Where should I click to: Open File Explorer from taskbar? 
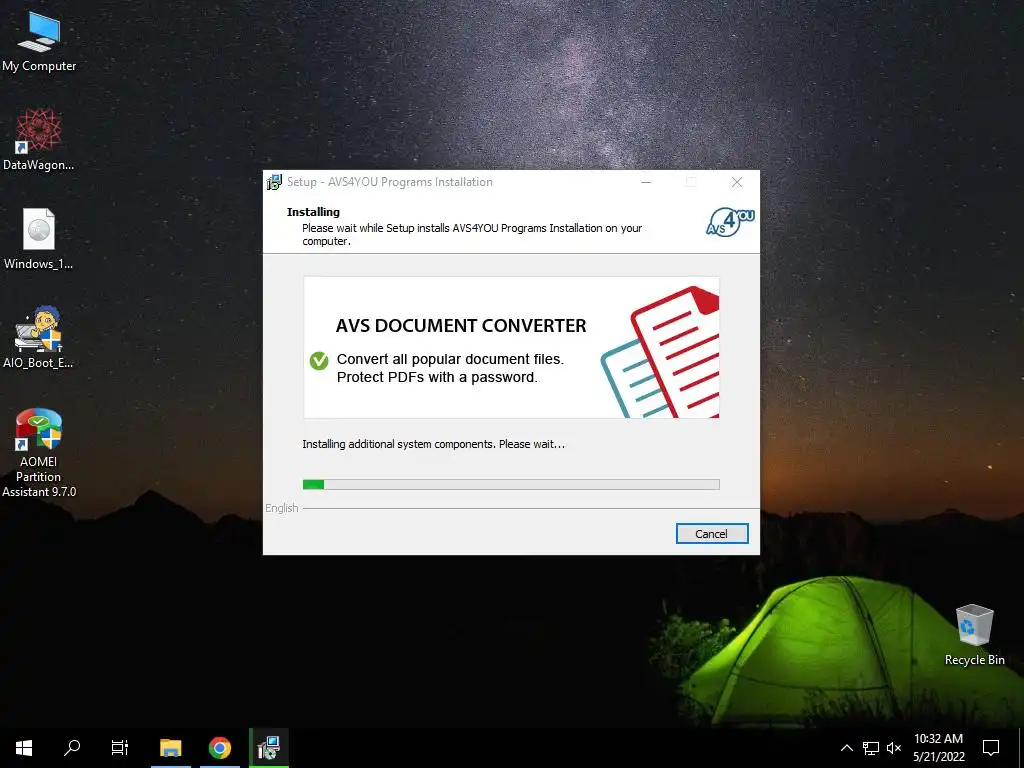pos(170,748)
